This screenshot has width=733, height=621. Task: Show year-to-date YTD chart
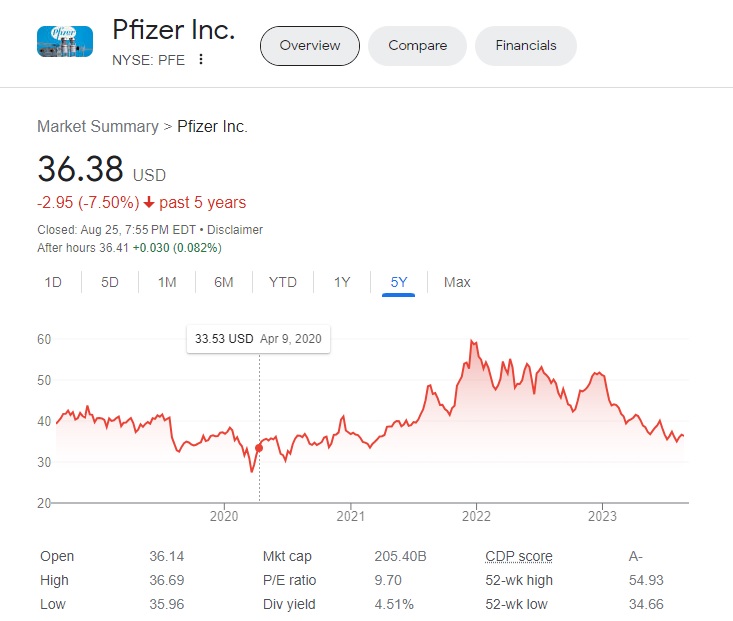point(283,282)
